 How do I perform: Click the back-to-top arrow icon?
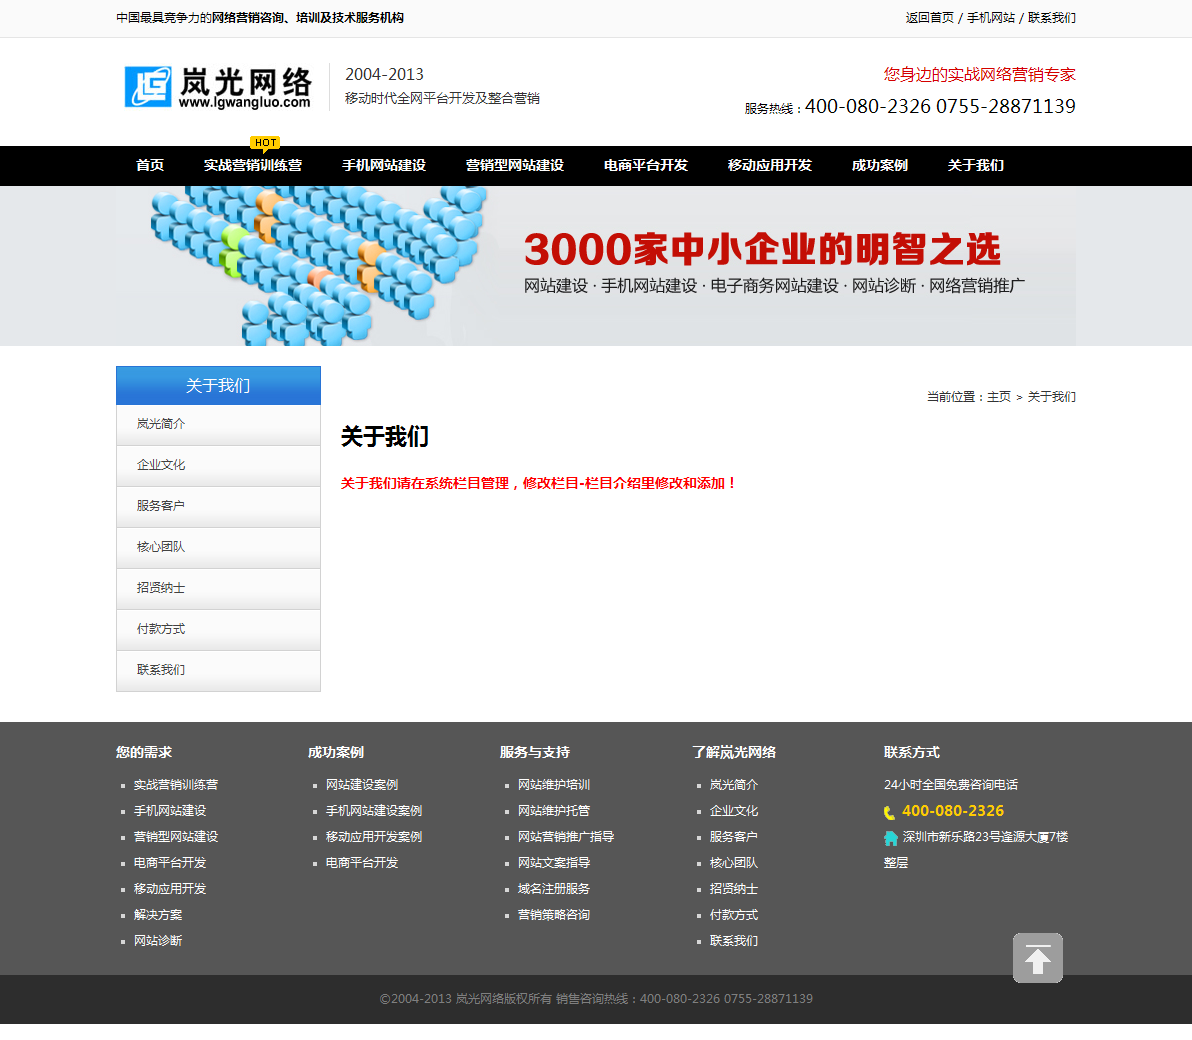click(x=1037, y=958)
